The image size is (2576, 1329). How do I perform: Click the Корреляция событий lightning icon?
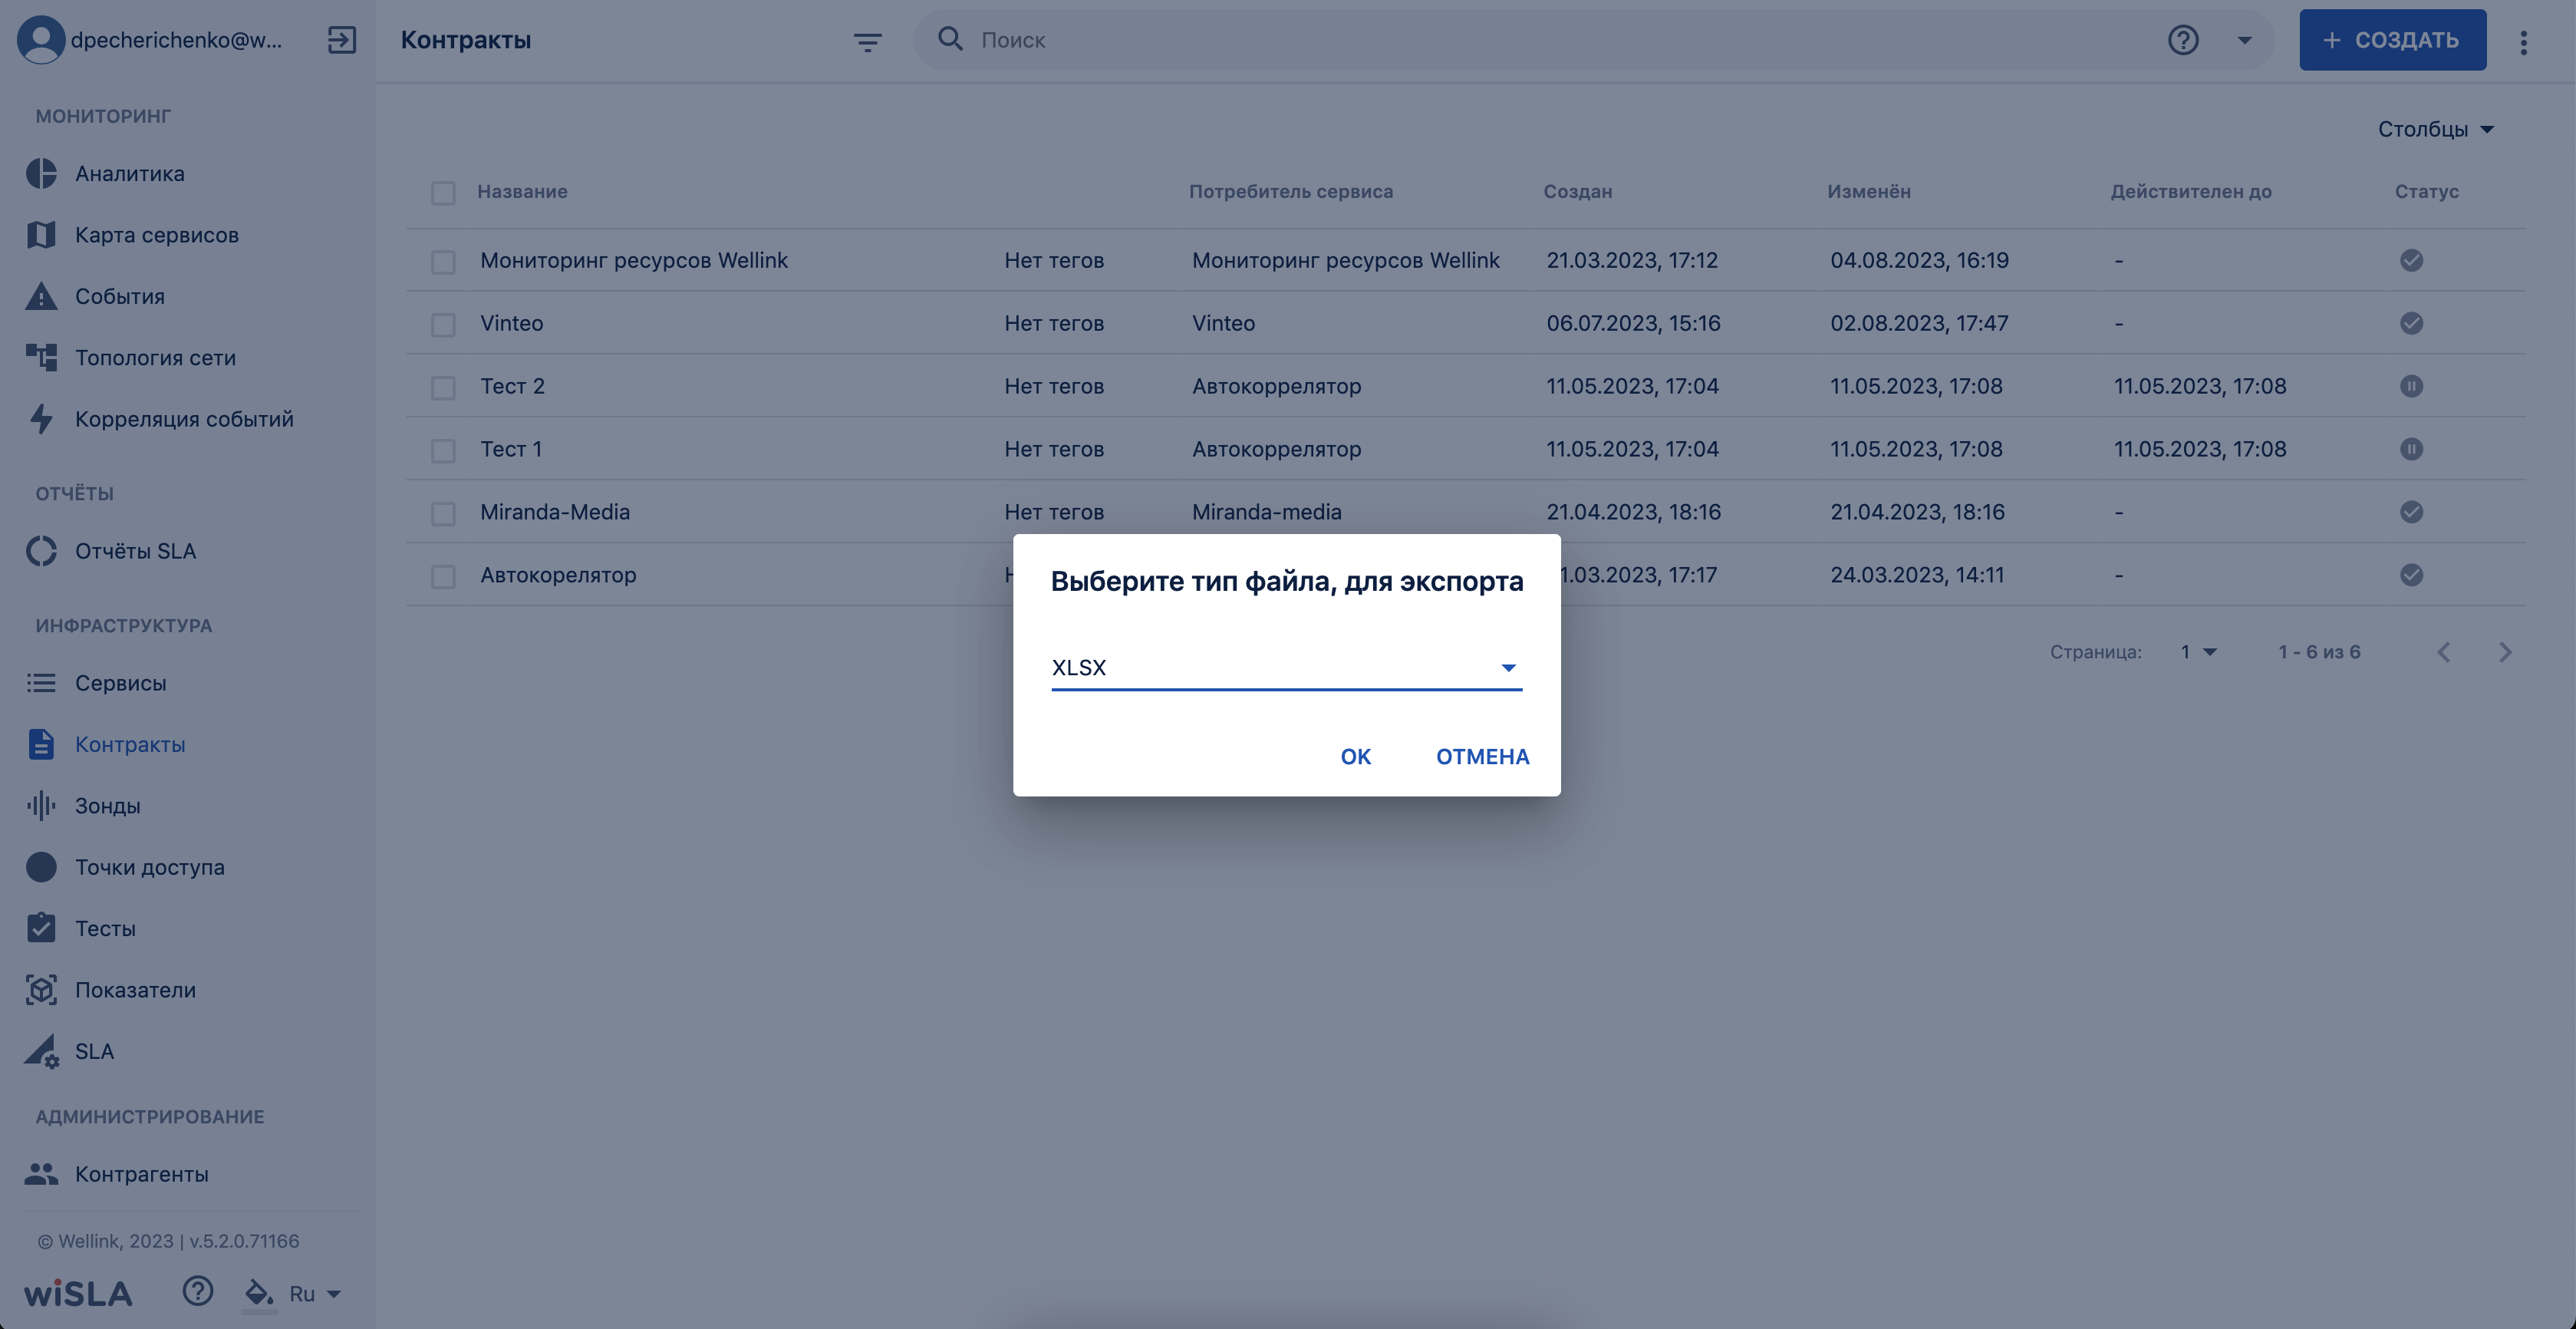point(41,419)
